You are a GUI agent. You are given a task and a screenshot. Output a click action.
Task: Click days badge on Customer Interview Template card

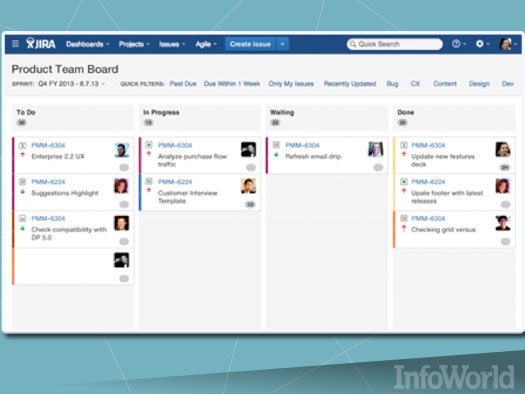(250, 204)
